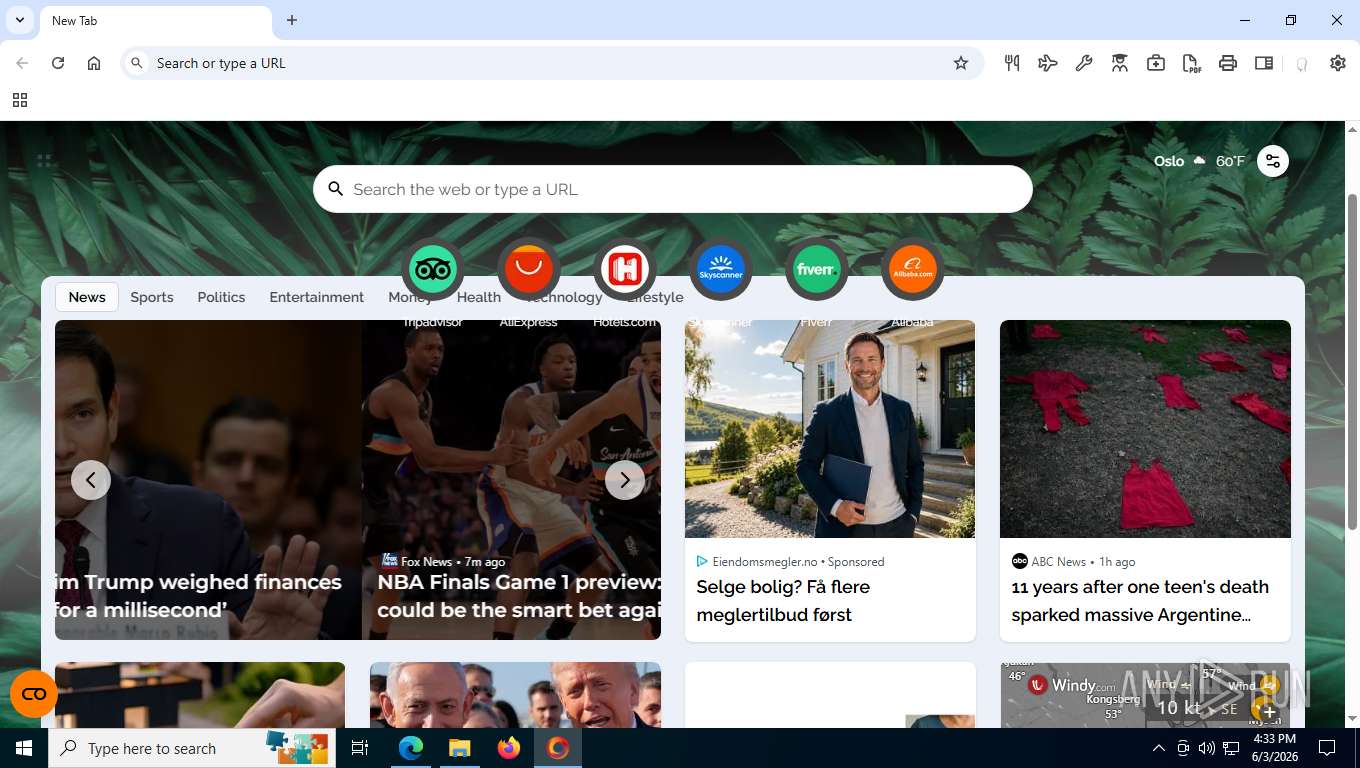This screenshot has height=768, width=1360.
Task: Click the page's web search box
Action: point(673,189)
